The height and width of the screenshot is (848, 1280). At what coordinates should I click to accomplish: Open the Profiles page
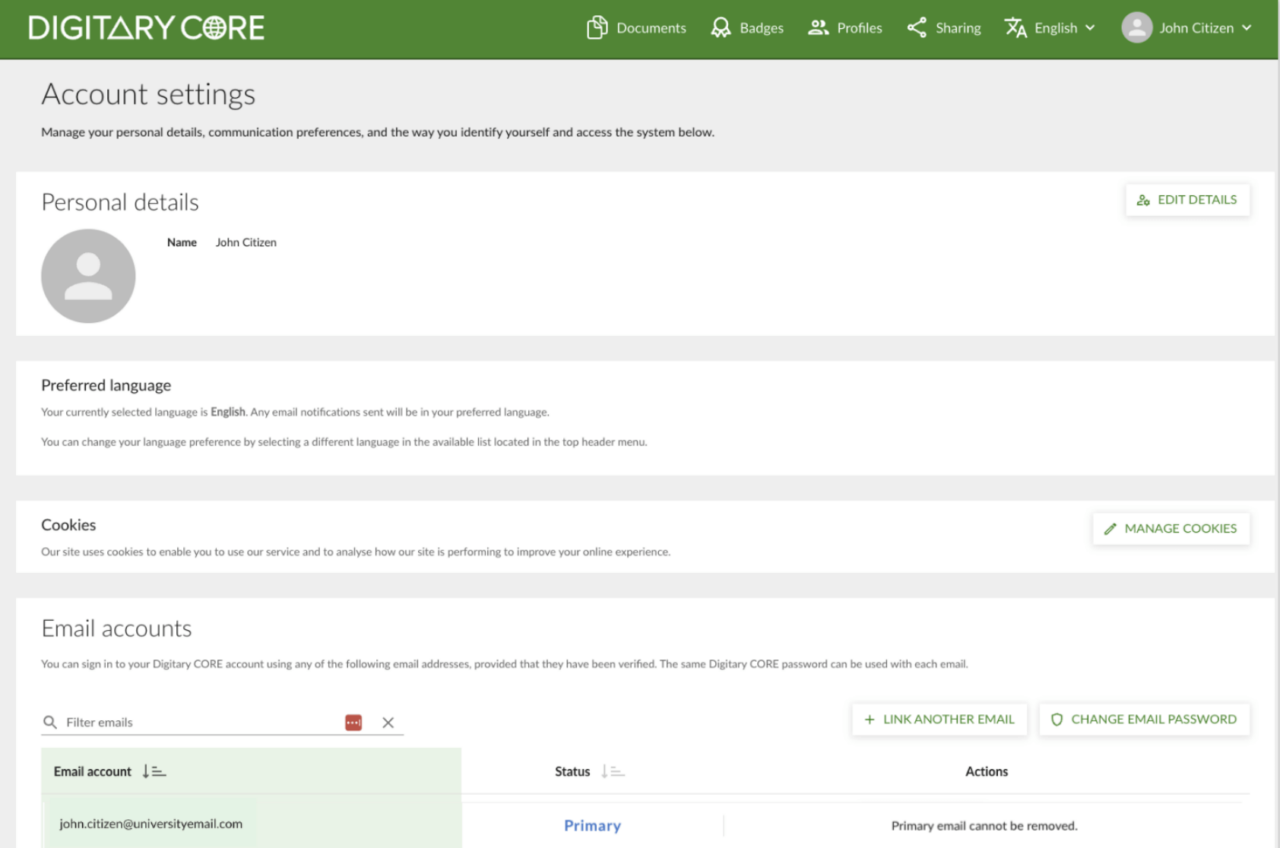click(x=845, y=28)
